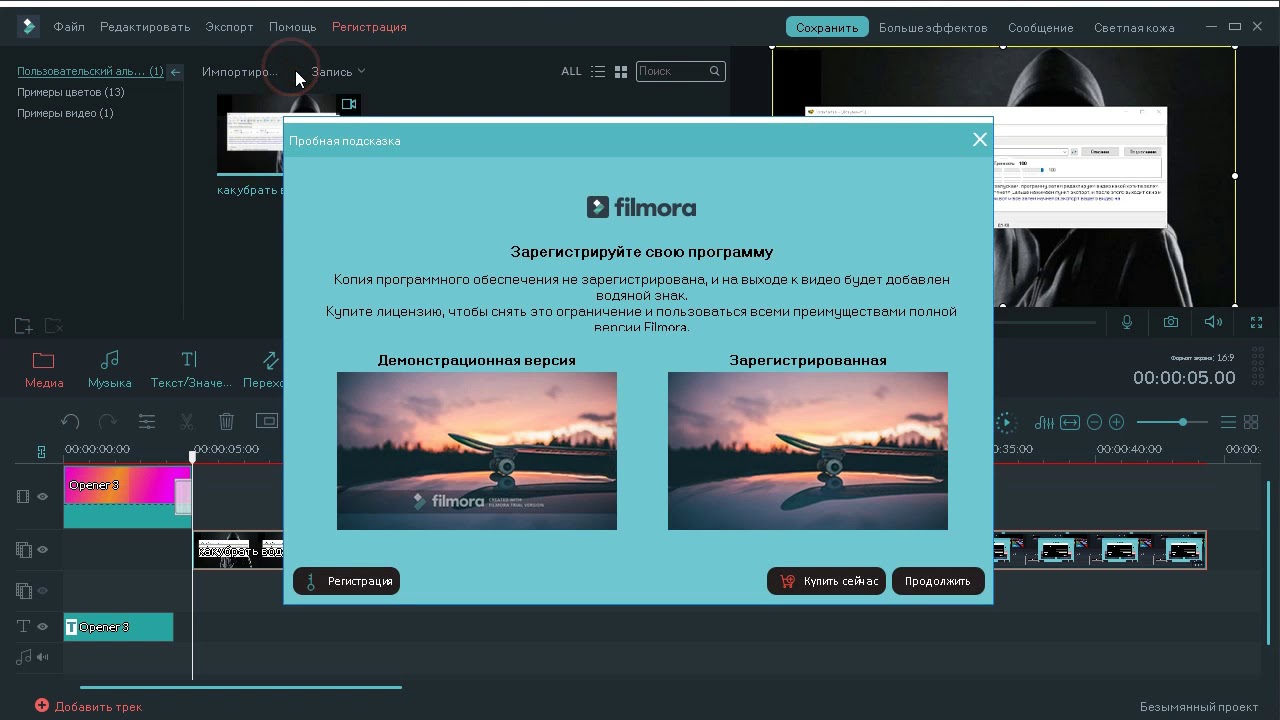Open the audio mixer icon

point(1044,423)
